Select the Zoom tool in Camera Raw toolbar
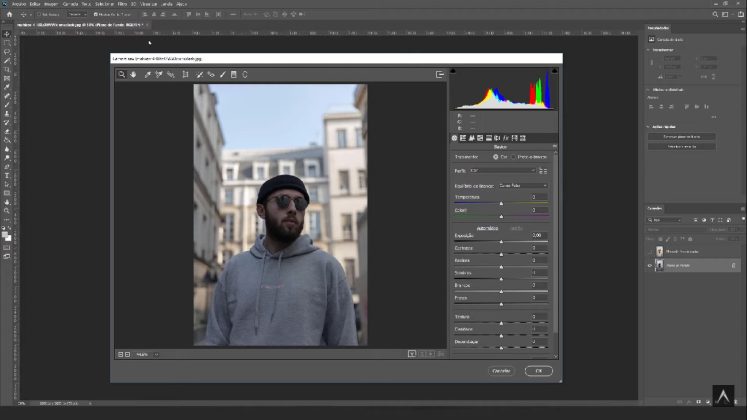 click(x=121, y=74)
